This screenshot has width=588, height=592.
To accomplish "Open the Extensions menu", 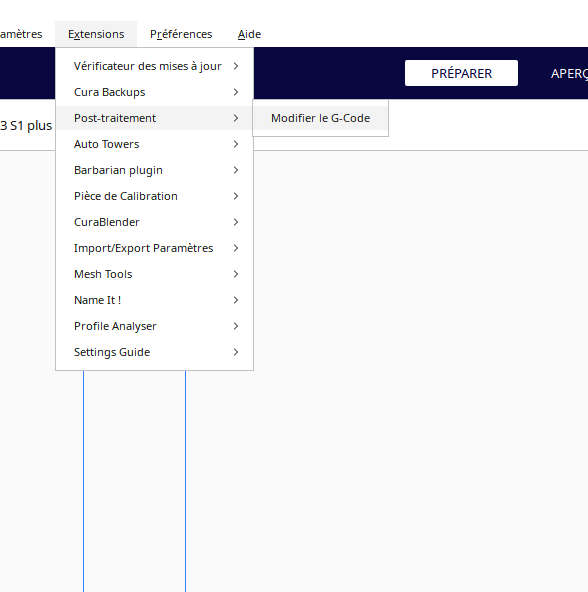I will point(96,34).
